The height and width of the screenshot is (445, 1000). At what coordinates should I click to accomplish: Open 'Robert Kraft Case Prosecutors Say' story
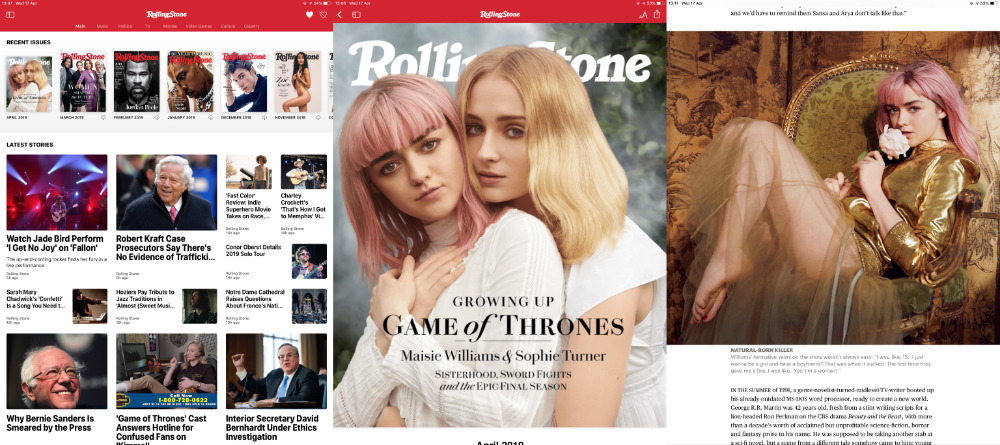(165, 248)
